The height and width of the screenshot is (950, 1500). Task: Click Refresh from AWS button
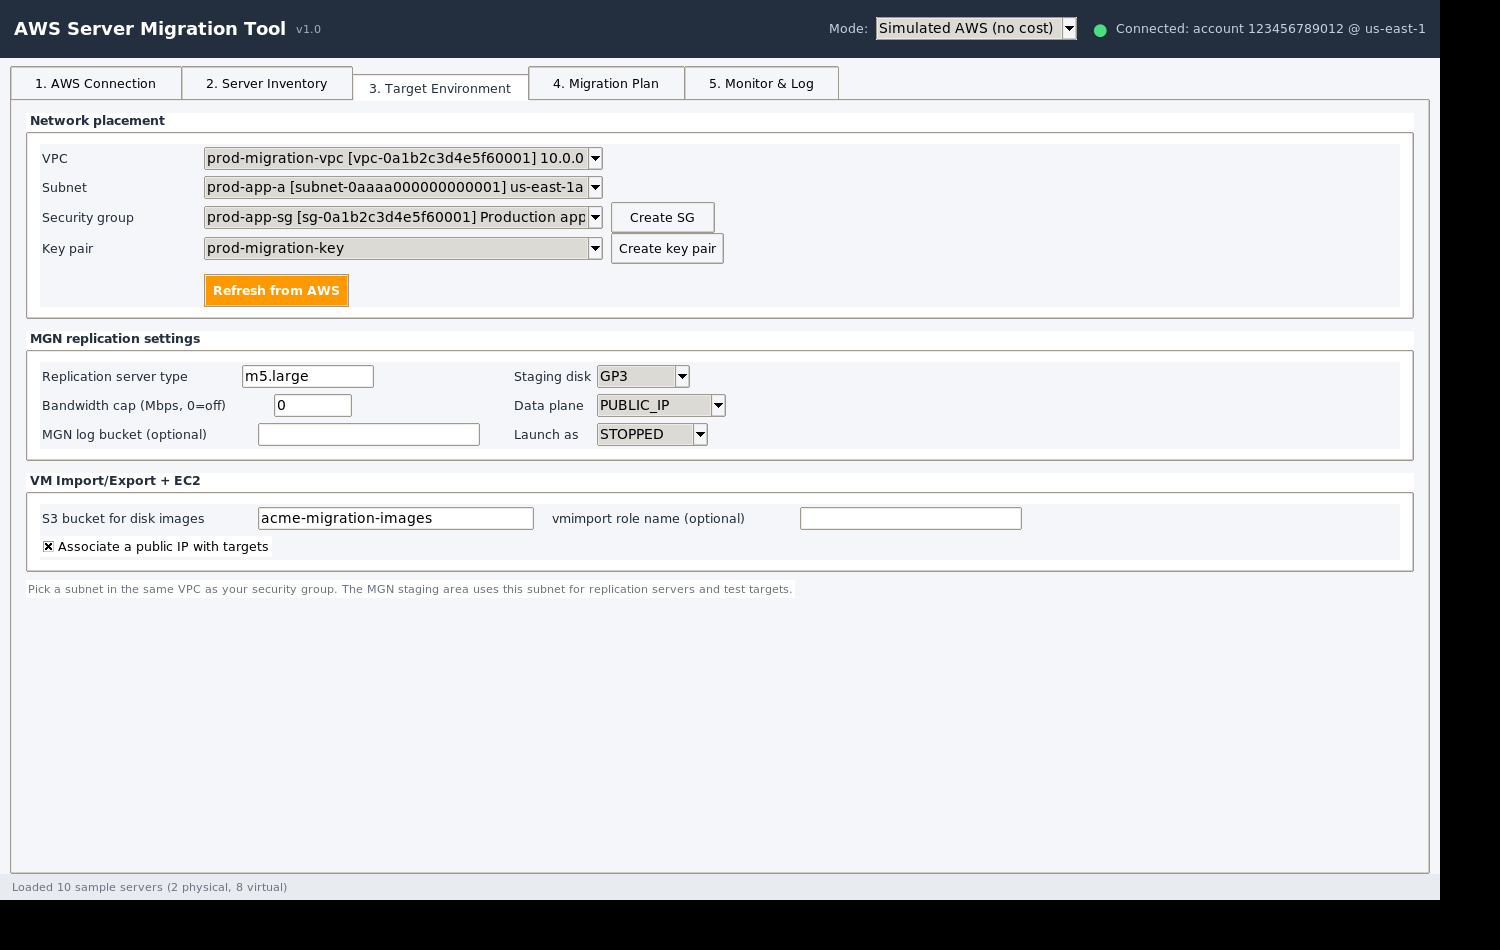tap(276, 290)
